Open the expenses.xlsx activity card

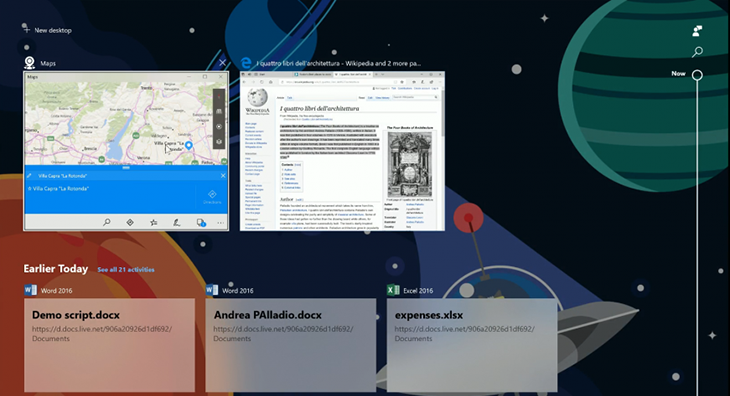click(x=472, y=345)
